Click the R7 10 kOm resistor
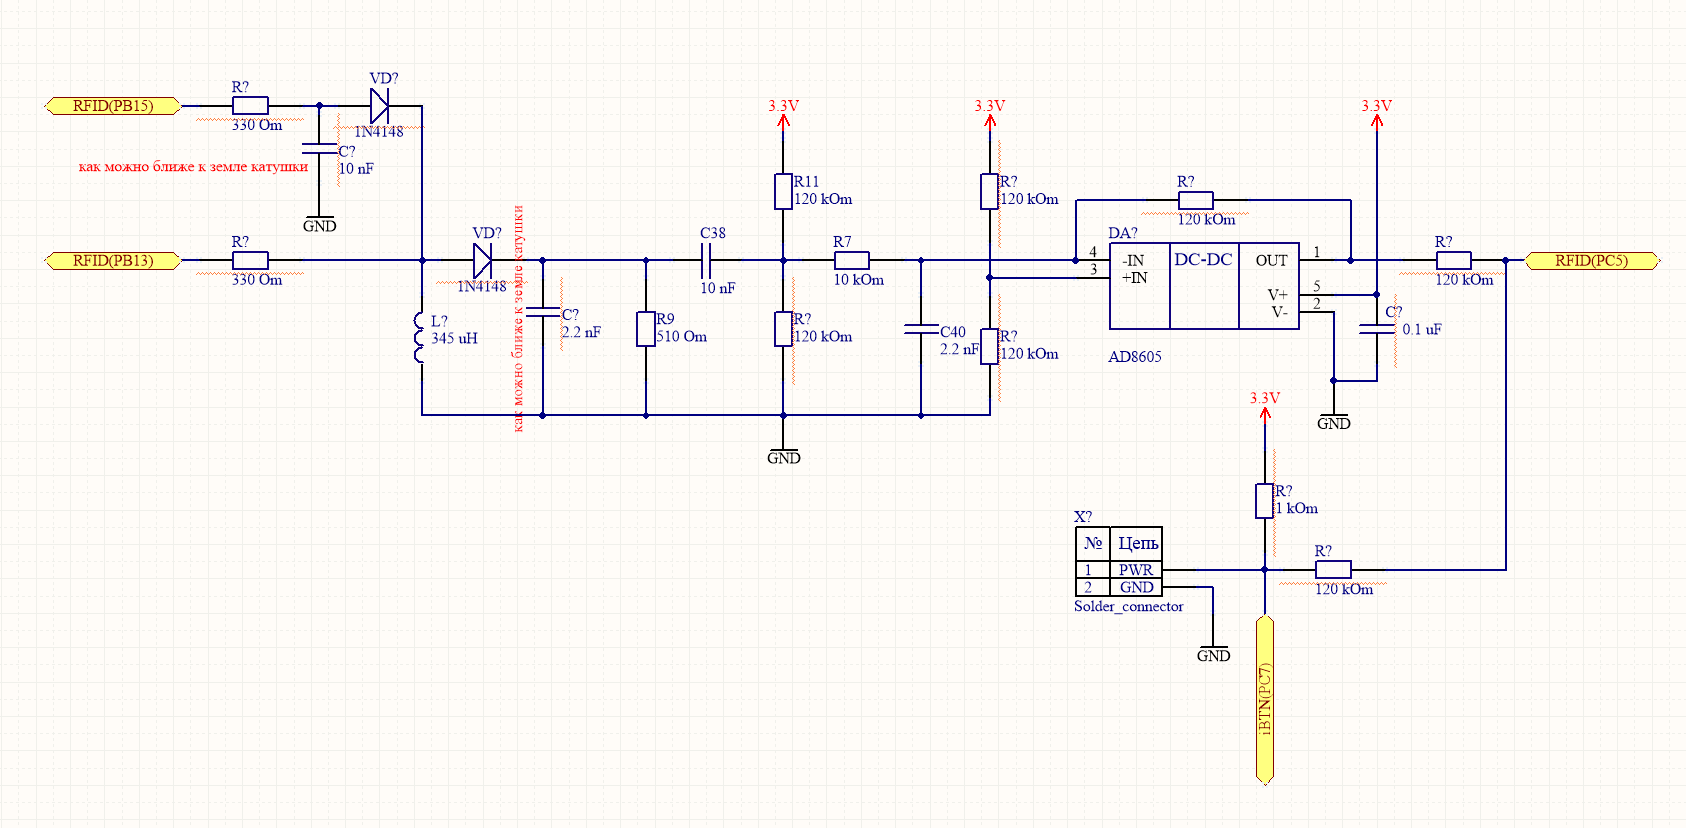Viewport: 1686px width, 828px height. pyautogui.click(x=852, y=260)
